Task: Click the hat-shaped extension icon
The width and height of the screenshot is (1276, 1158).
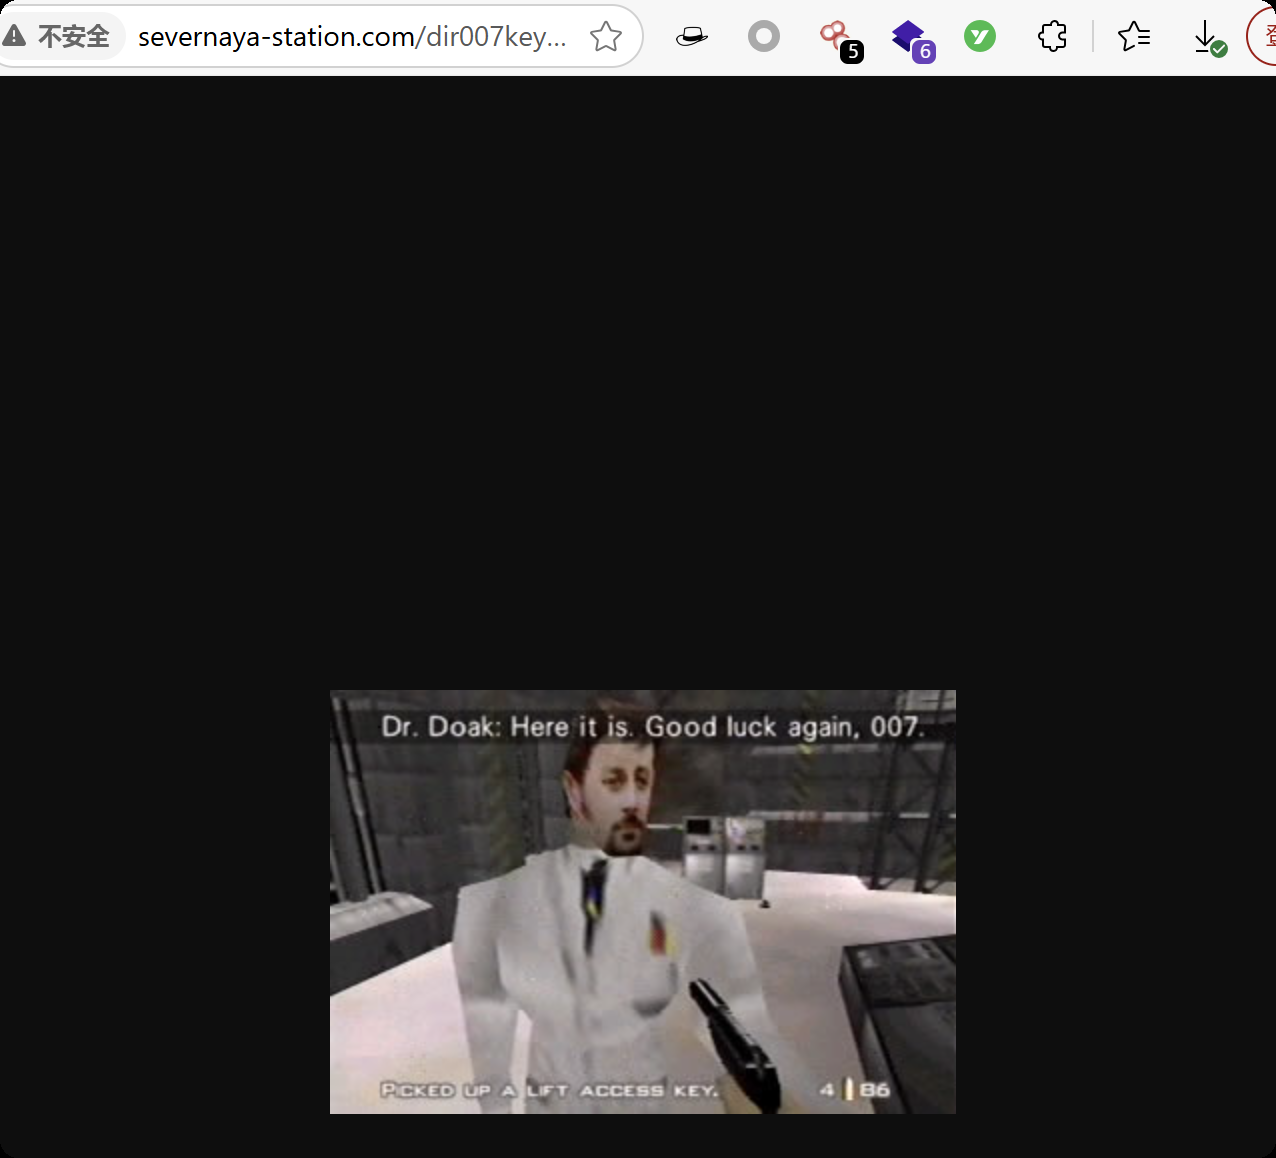Action: [691, 36]
